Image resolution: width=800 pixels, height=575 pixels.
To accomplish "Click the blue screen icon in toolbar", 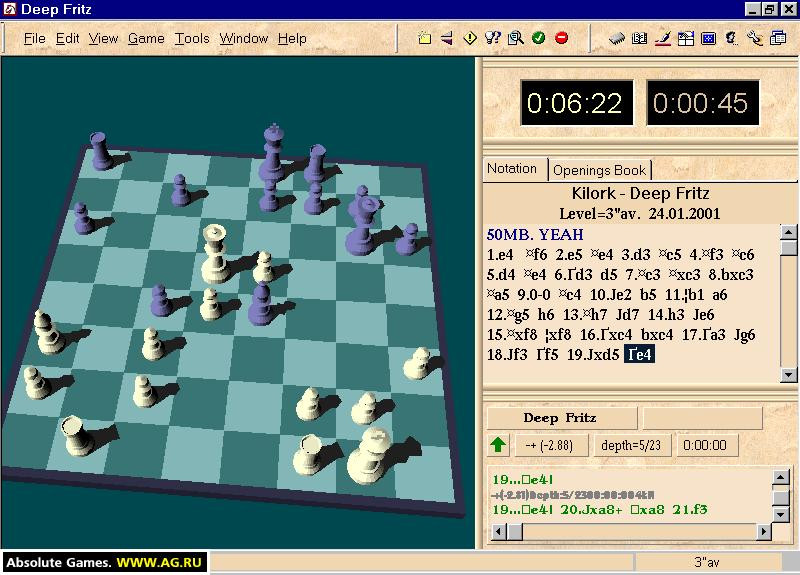I will click(709, 38).
